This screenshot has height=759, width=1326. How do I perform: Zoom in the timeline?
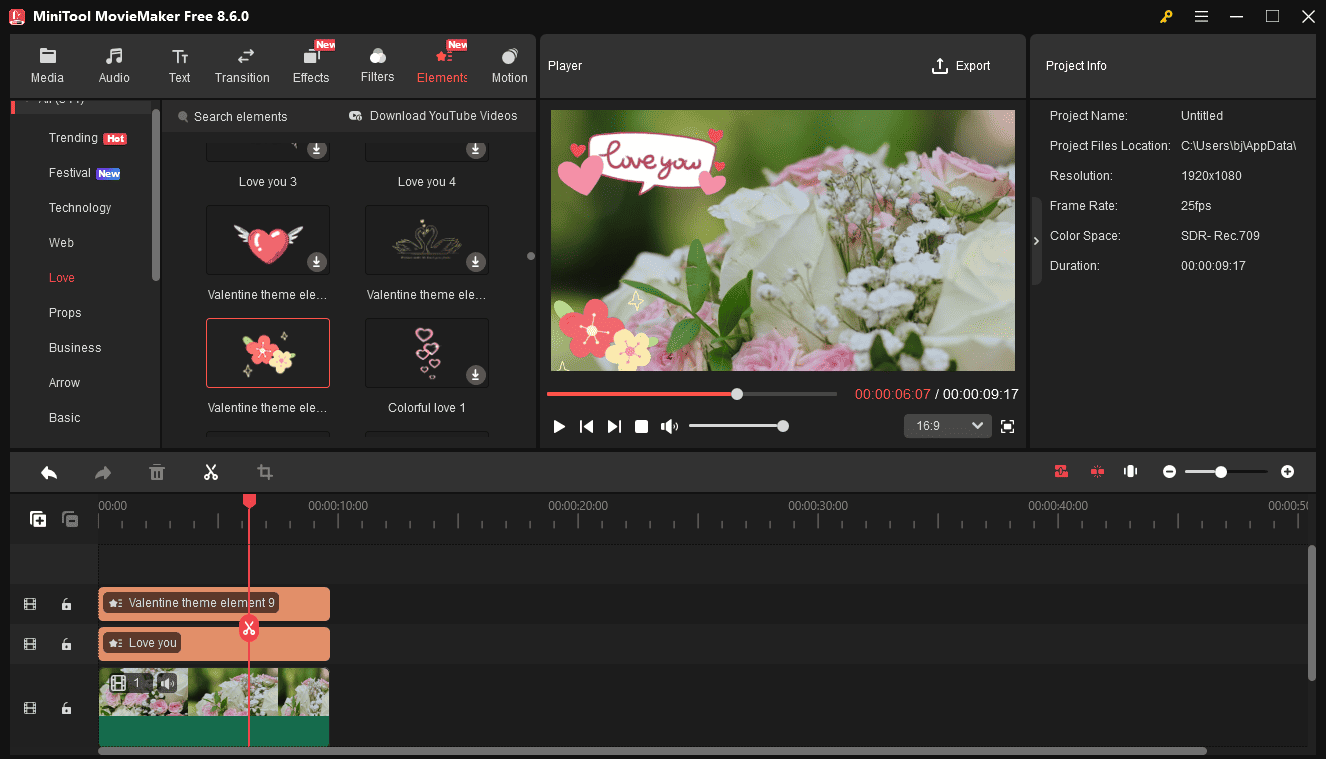pyautogui.click(x=1287, y=471)
